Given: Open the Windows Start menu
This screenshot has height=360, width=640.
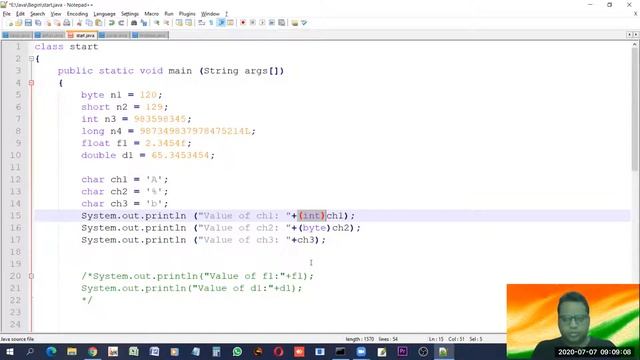Looking at the screenshot, I should point(9,351).
